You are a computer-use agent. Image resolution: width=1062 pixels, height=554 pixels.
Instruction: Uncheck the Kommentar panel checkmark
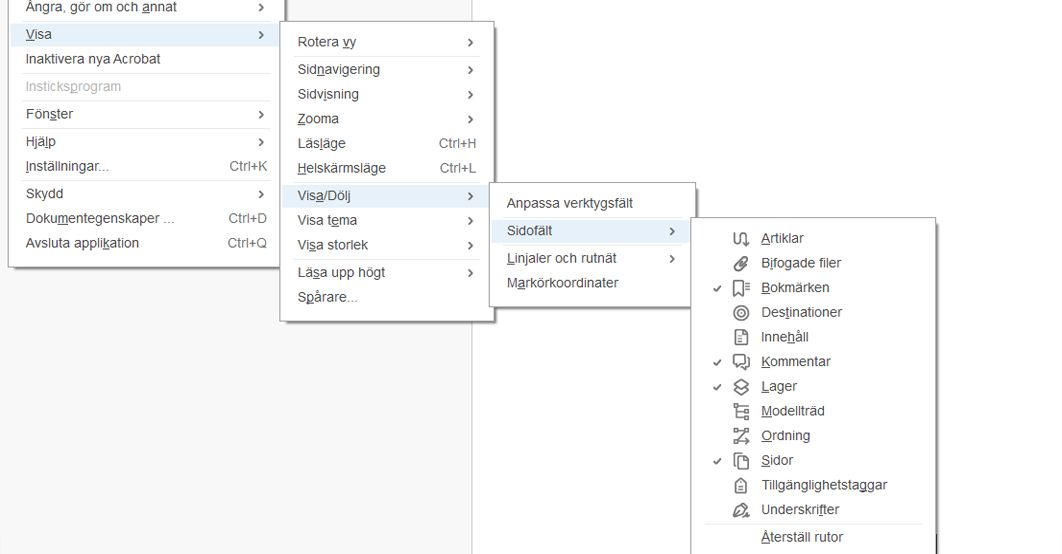pos(717,362)
